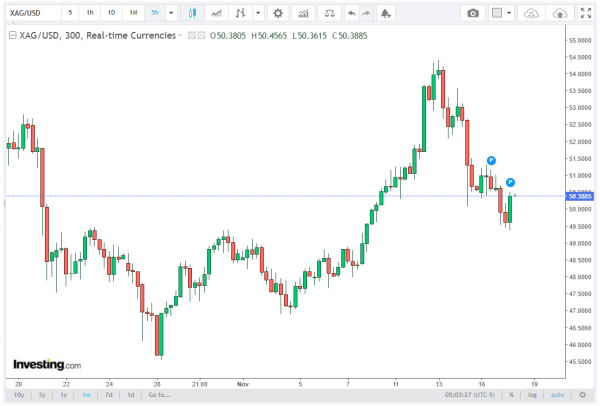
Task: Open the Investing.com logo link
Action: 46,365
